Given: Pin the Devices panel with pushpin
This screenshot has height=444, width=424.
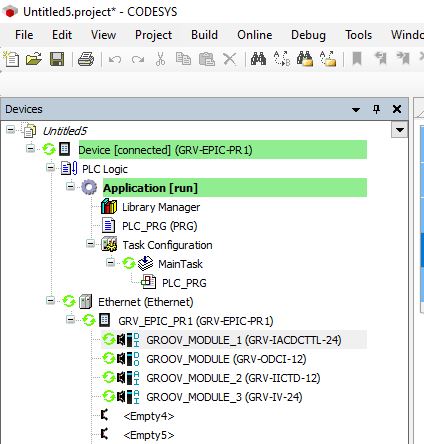Looking at the screenshot, I should click(x=376, y=109).
